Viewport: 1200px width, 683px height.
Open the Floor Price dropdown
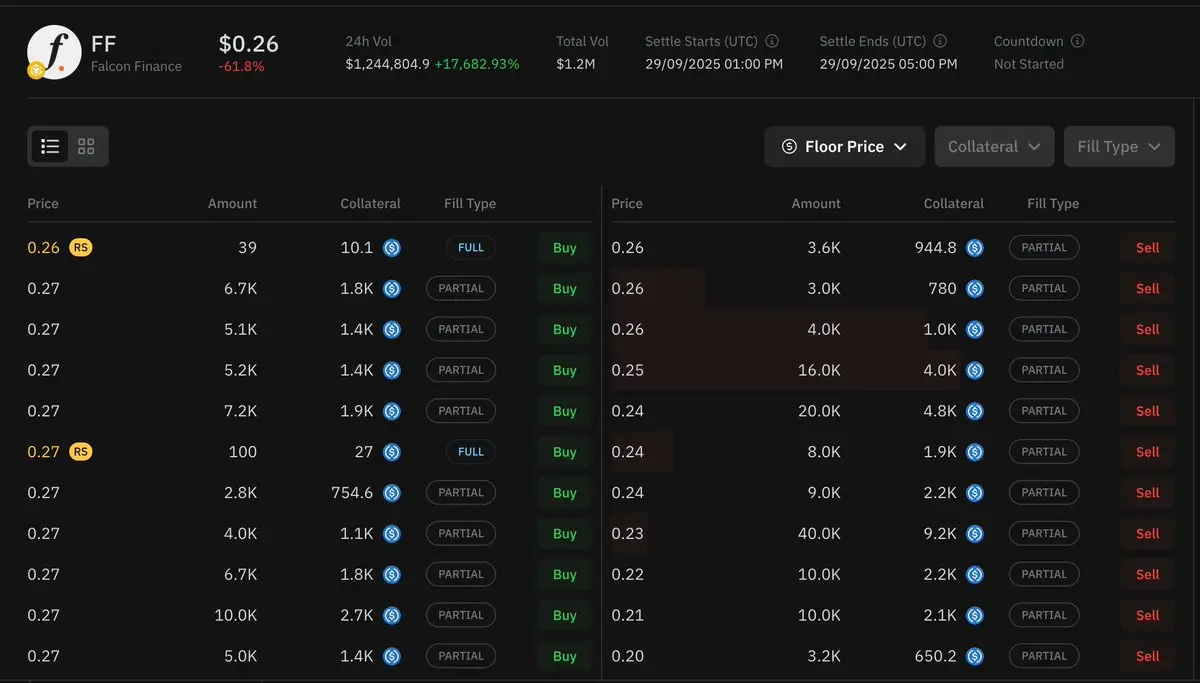click(845, 146)
